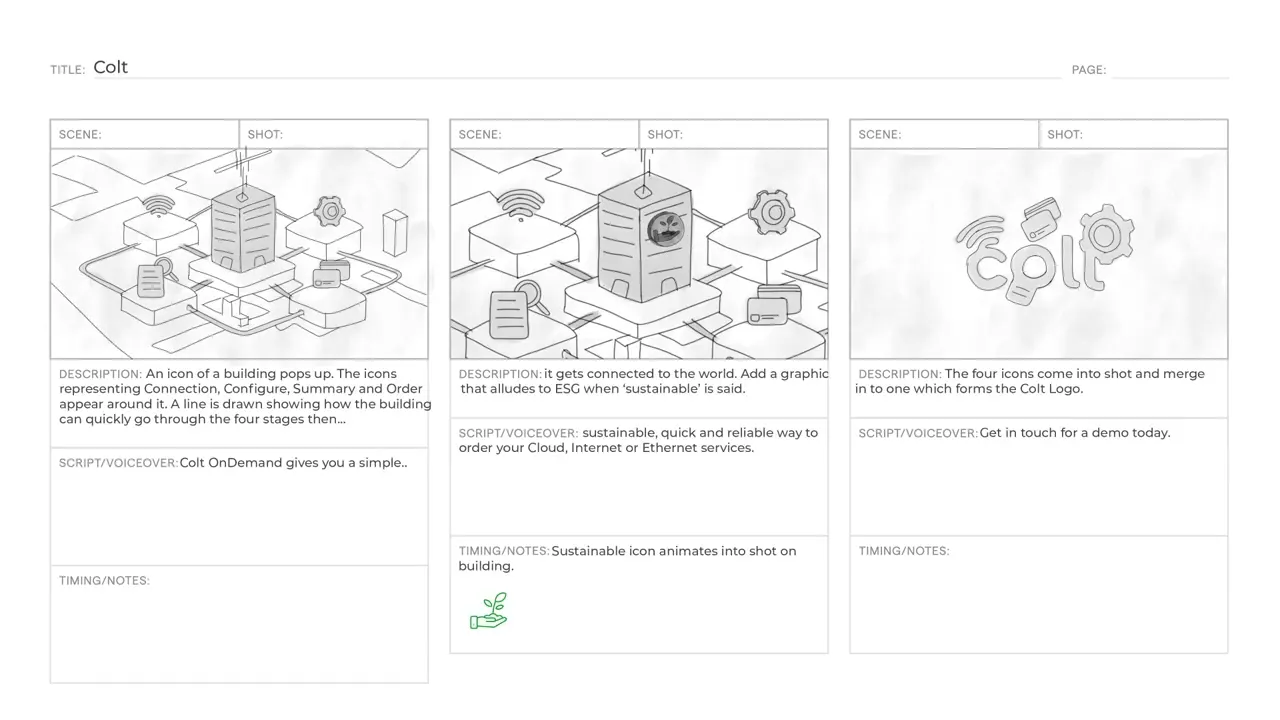Click the round sustainable badge on second building
The width and height of the screenshot is (1280, 720).
pos(665,229)
